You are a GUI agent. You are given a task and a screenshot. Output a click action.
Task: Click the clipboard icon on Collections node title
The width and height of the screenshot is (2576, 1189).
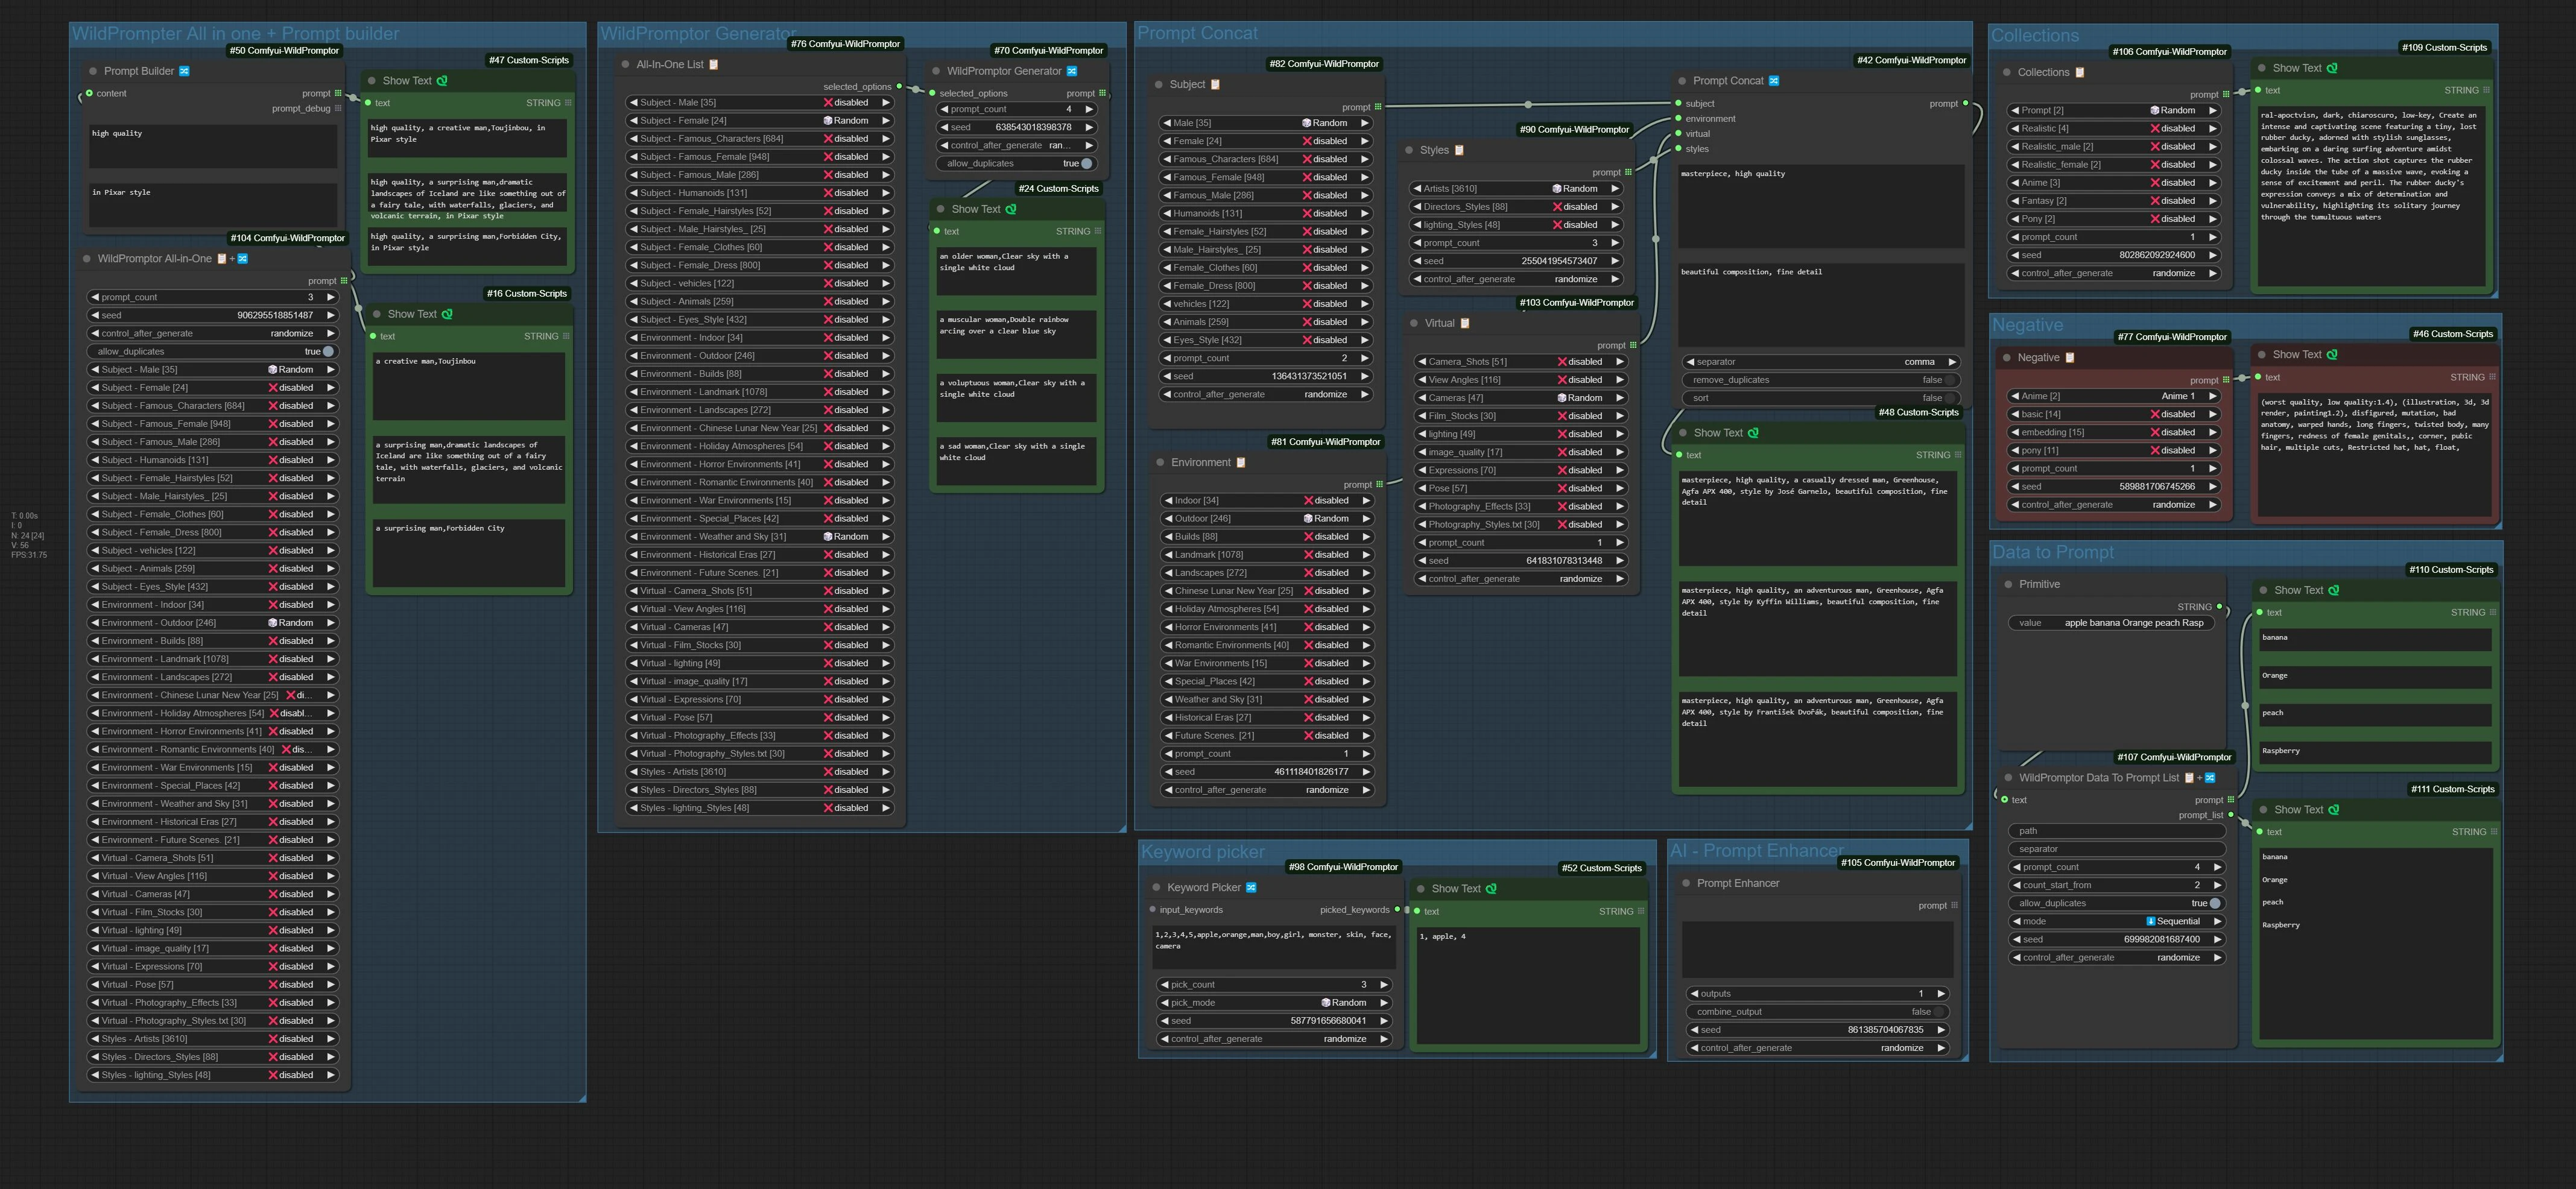(x=2080, y=72)
